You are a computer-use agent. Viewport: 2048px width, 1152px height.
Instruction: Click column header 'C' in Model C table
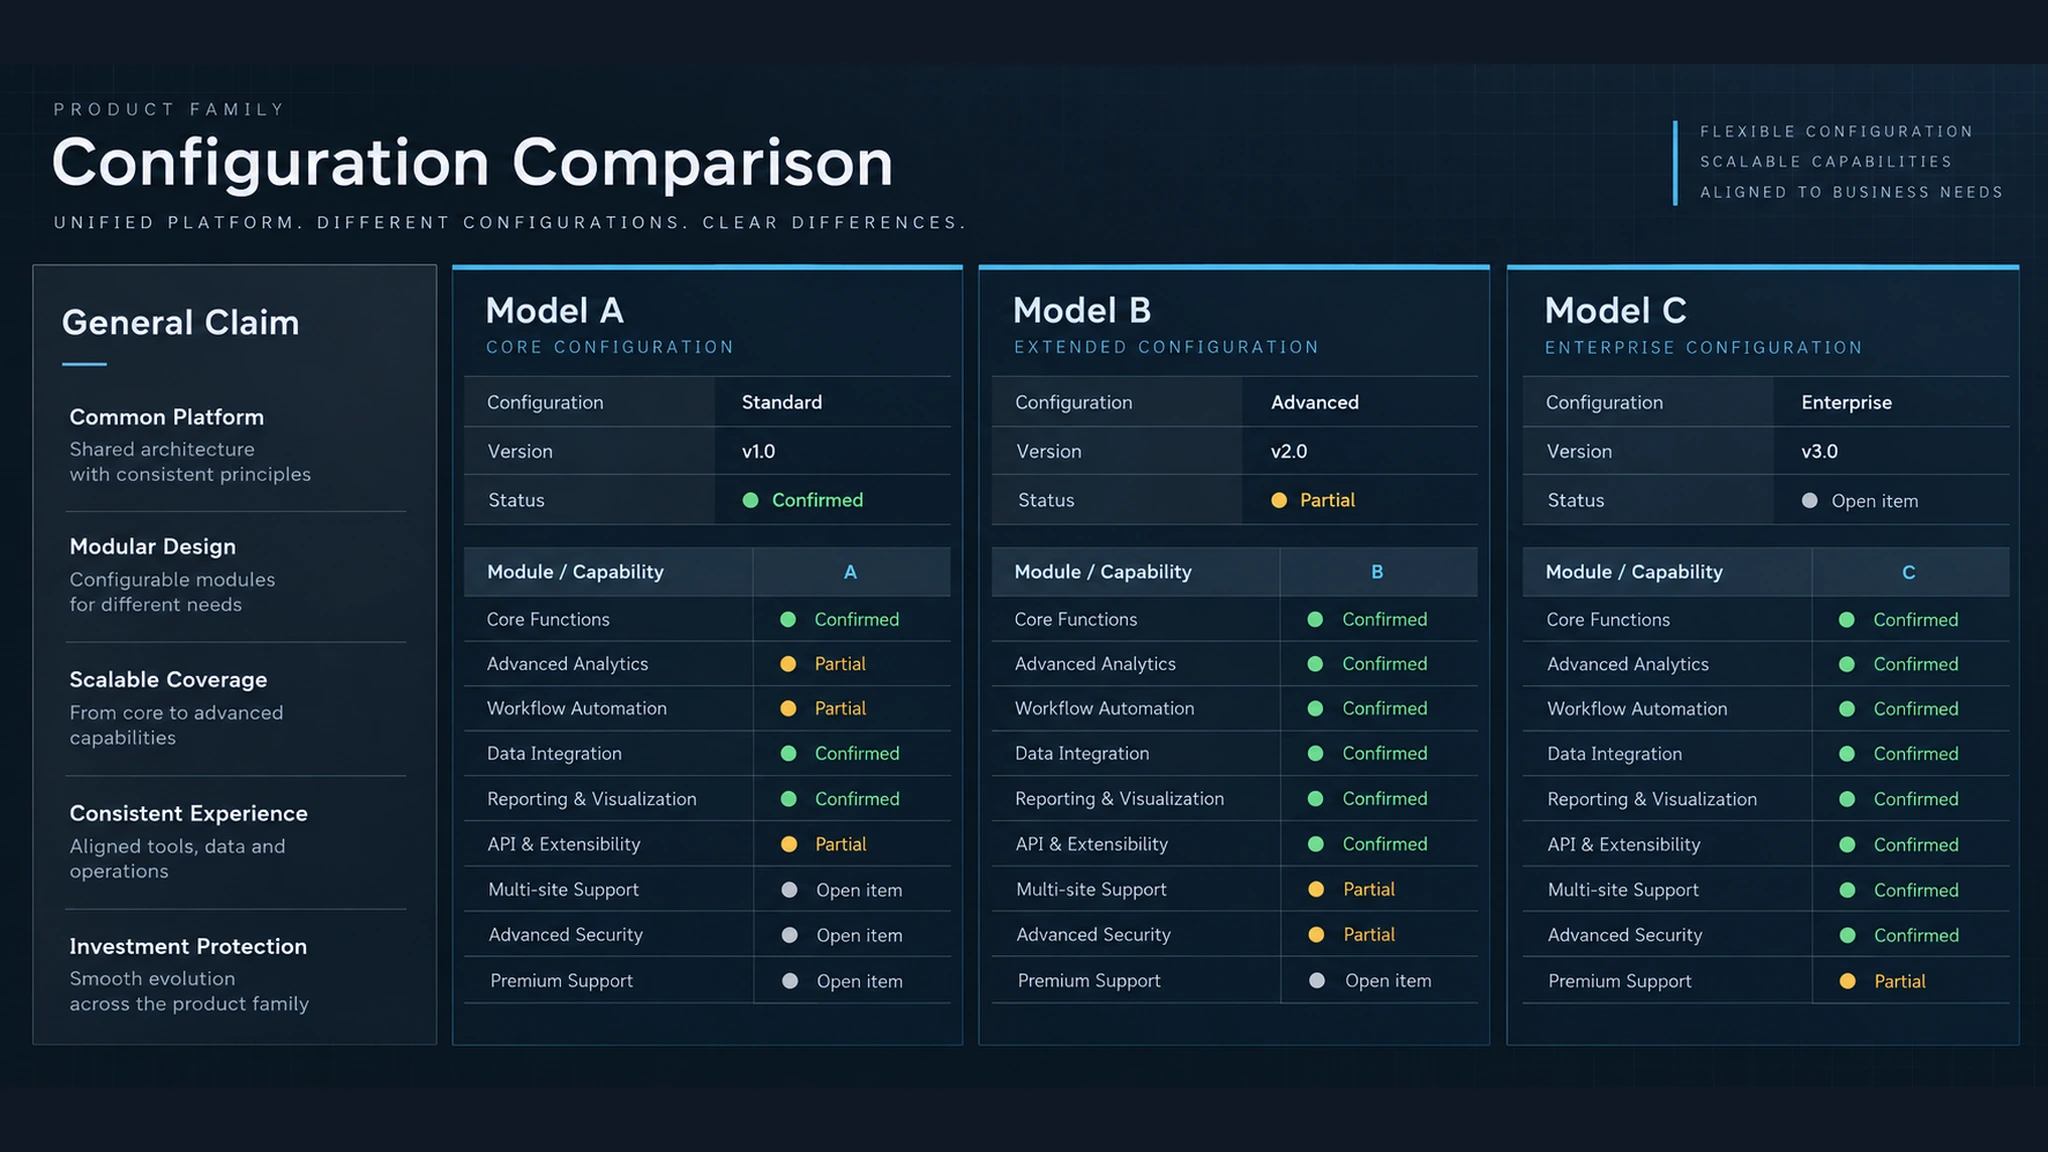[x=1908, y=572]
